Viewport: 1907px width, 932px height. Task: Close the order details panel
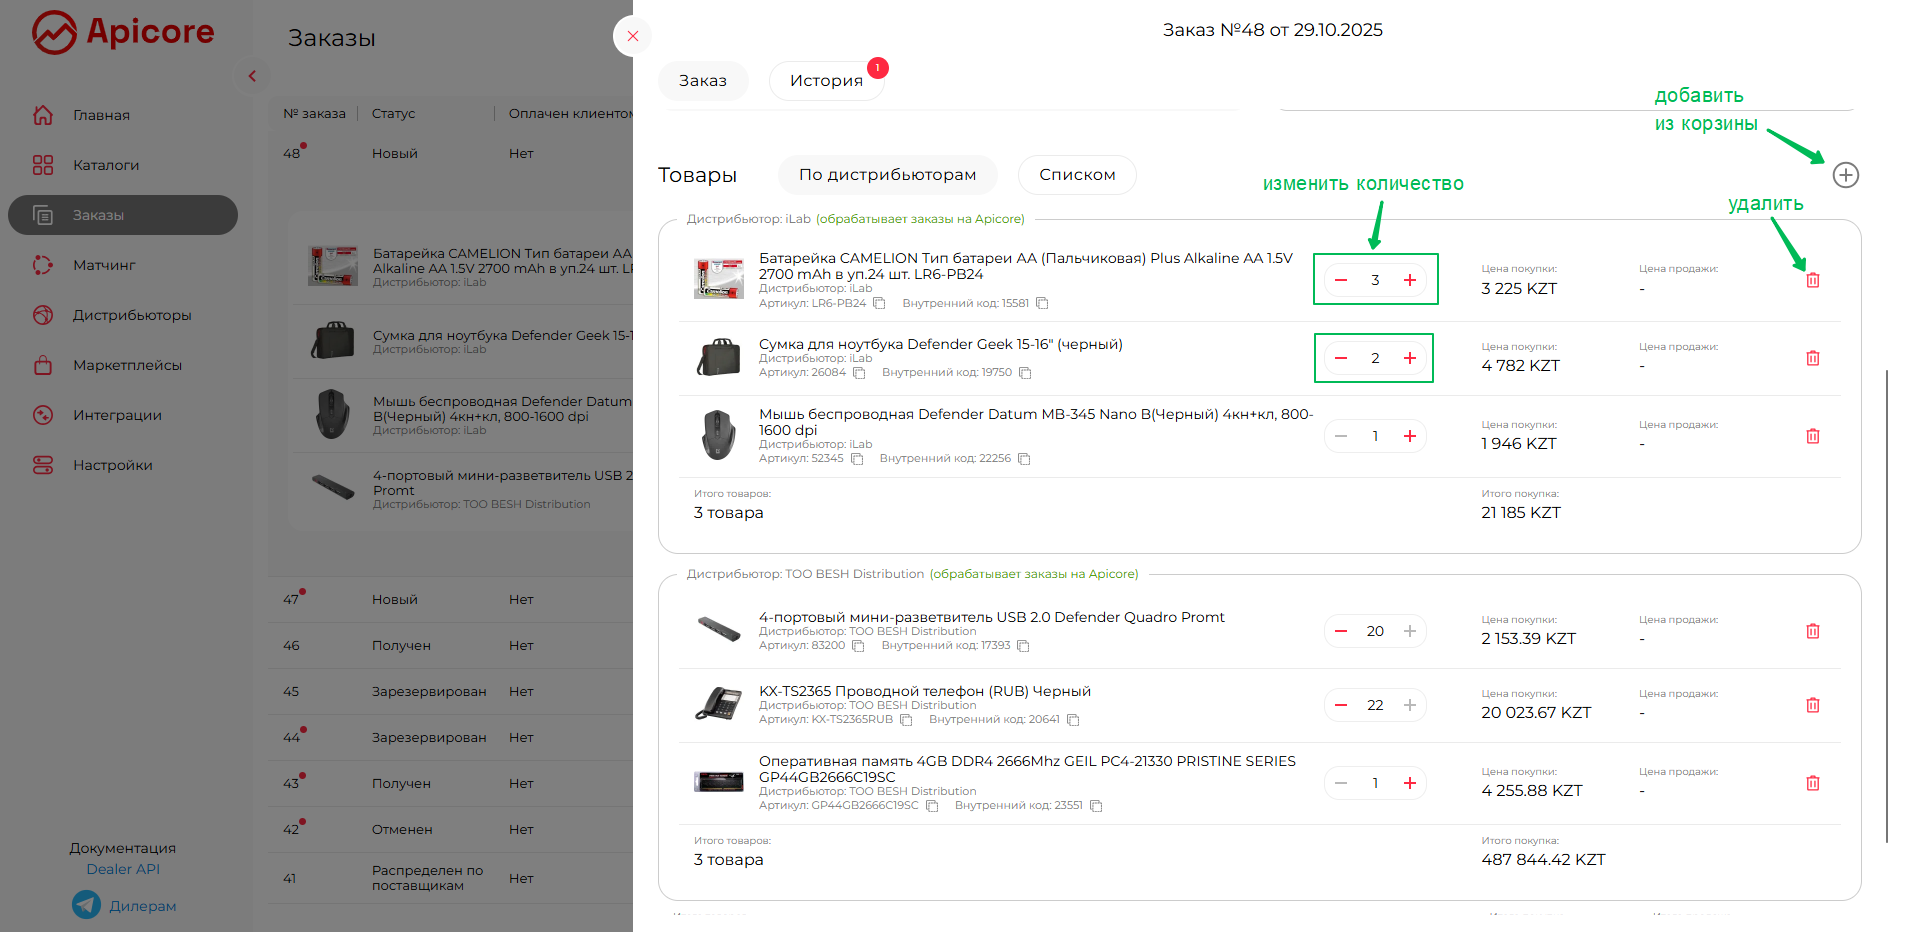pyautogui.click(x=632, y=36)
